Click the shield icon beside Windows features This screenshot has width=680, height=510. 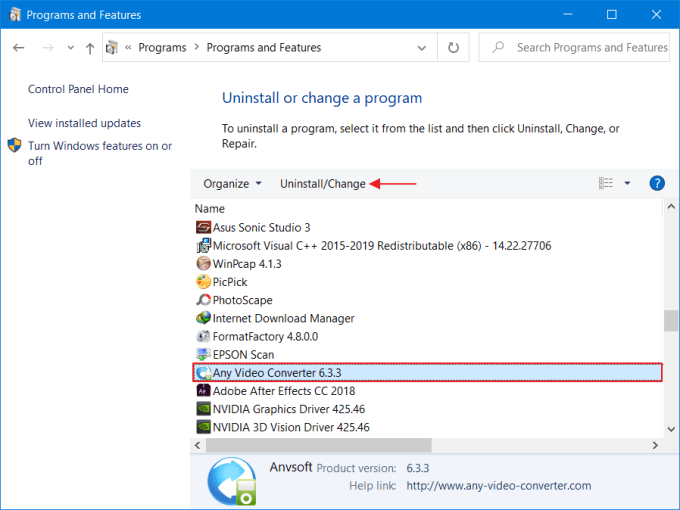[14, 146]
